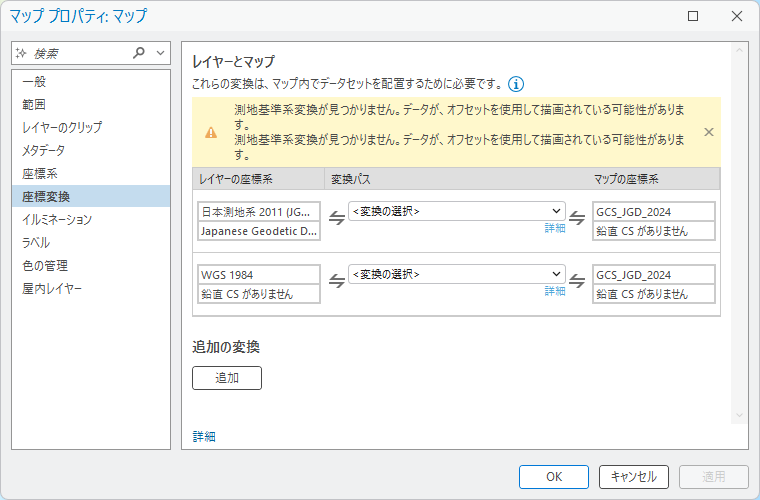760x500 pixels.
Task: Open the 詳細 link at bottom of panel
Action: pyautogui.click(x=204, y=437)
